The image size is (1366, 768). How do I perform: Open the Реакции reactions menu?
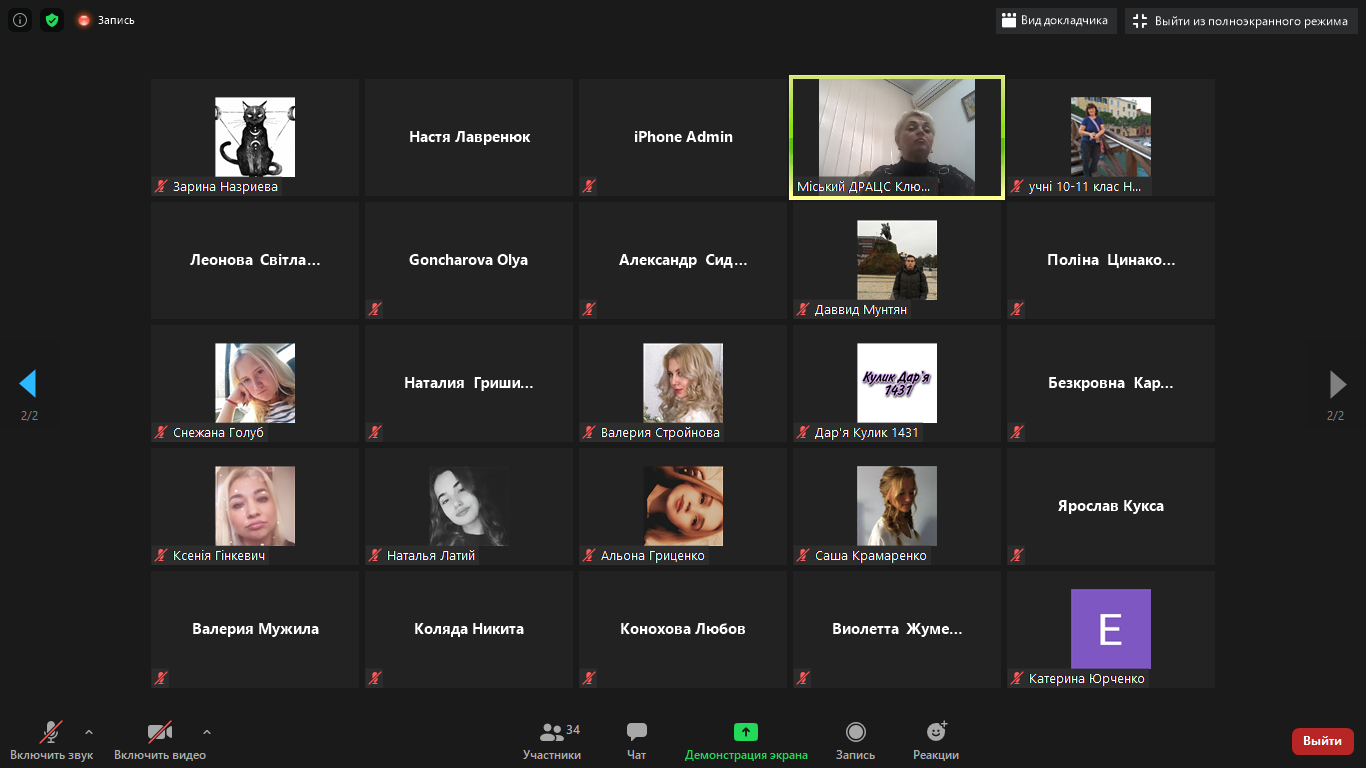(936, 741)
